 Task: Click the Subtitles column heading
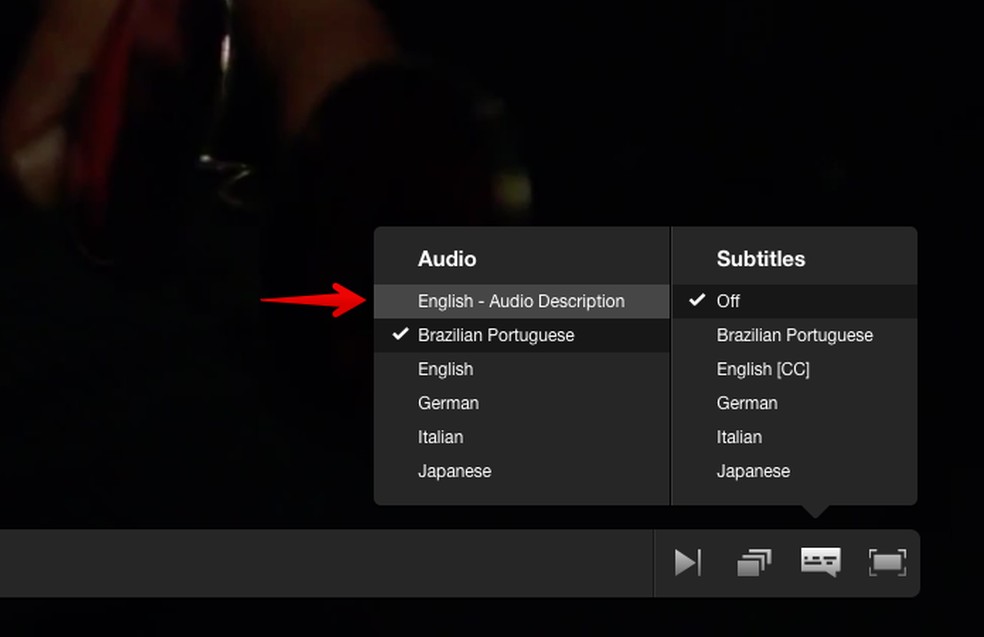click(761, 259)
